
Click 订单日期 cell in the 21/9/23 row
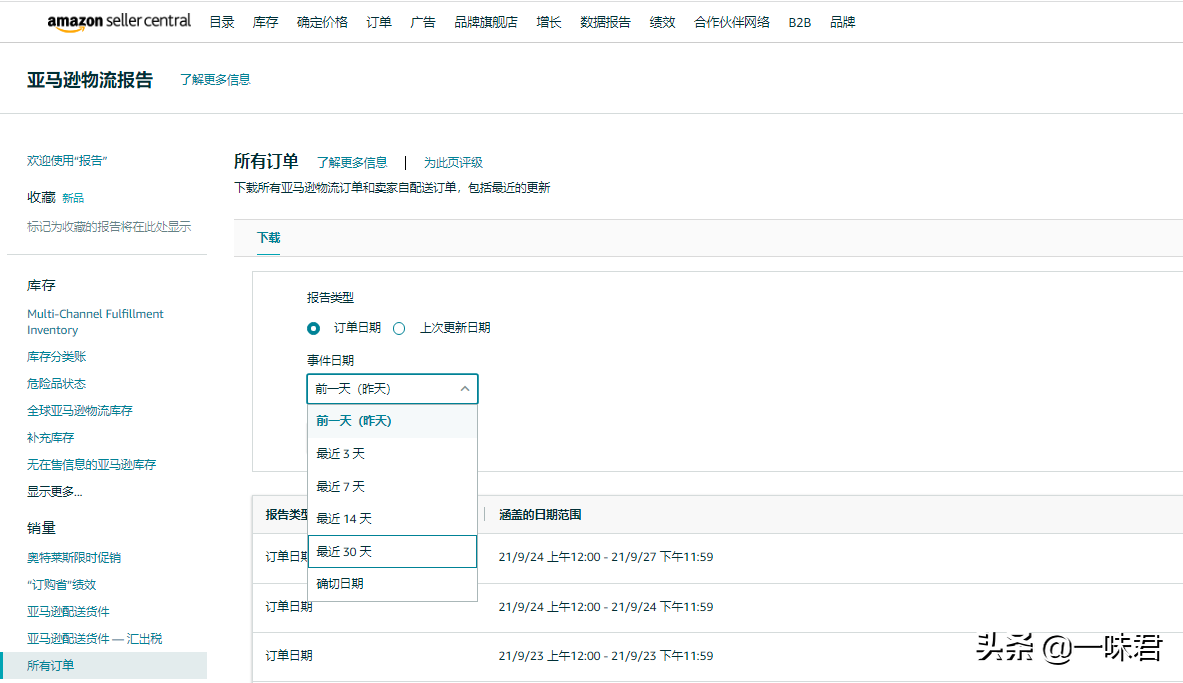pyautogui.click(x=289, y=656)
